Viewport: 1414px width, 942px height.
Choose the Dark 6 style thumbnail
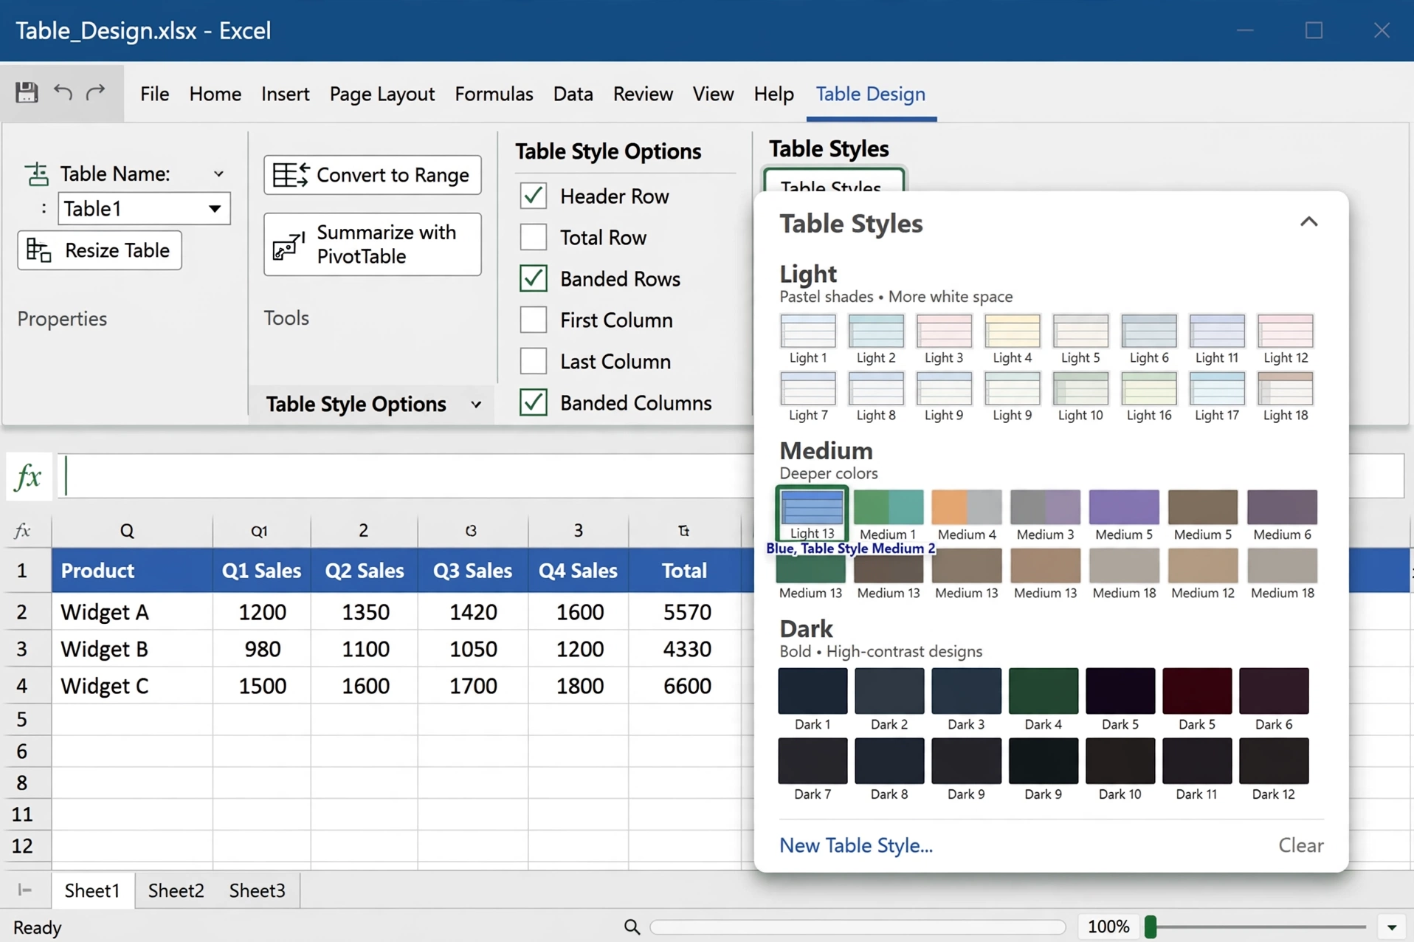point(1274,691)
